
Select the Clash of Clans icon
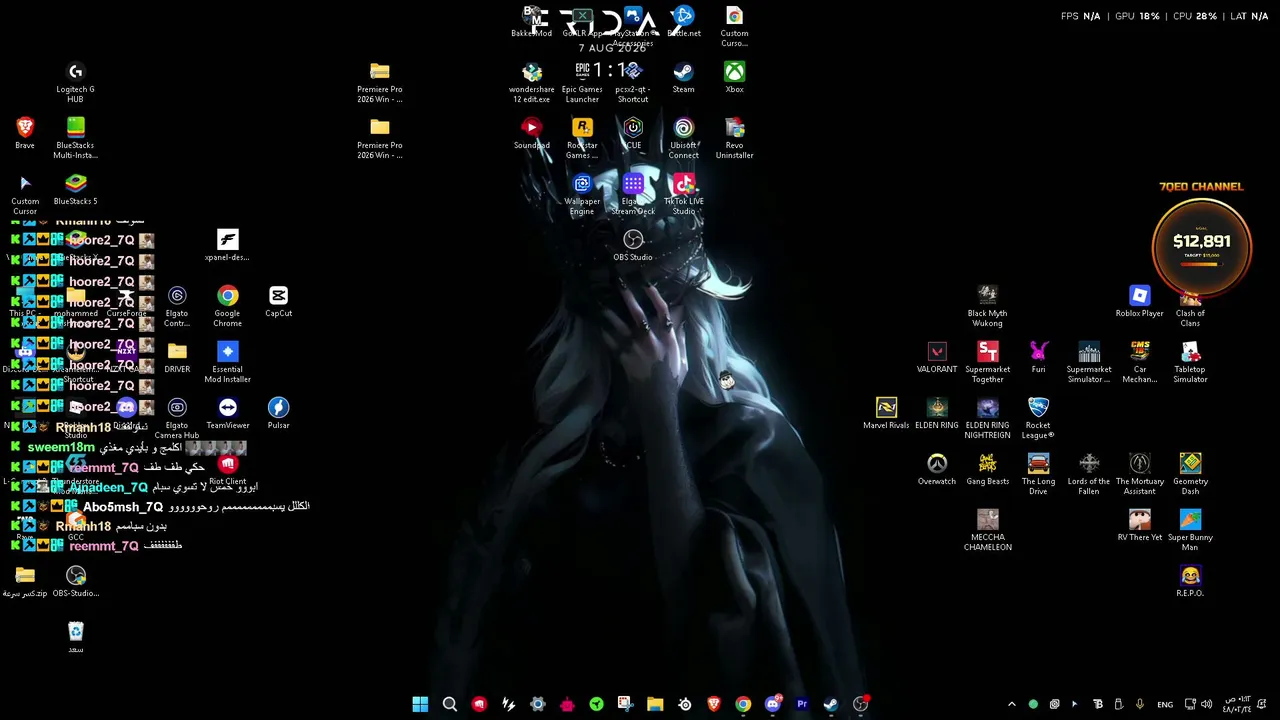1190,306
